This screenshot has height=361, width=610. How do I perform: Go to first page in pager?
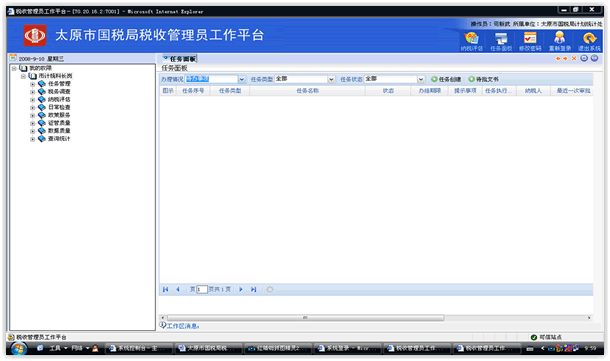(x=166, y=289)
